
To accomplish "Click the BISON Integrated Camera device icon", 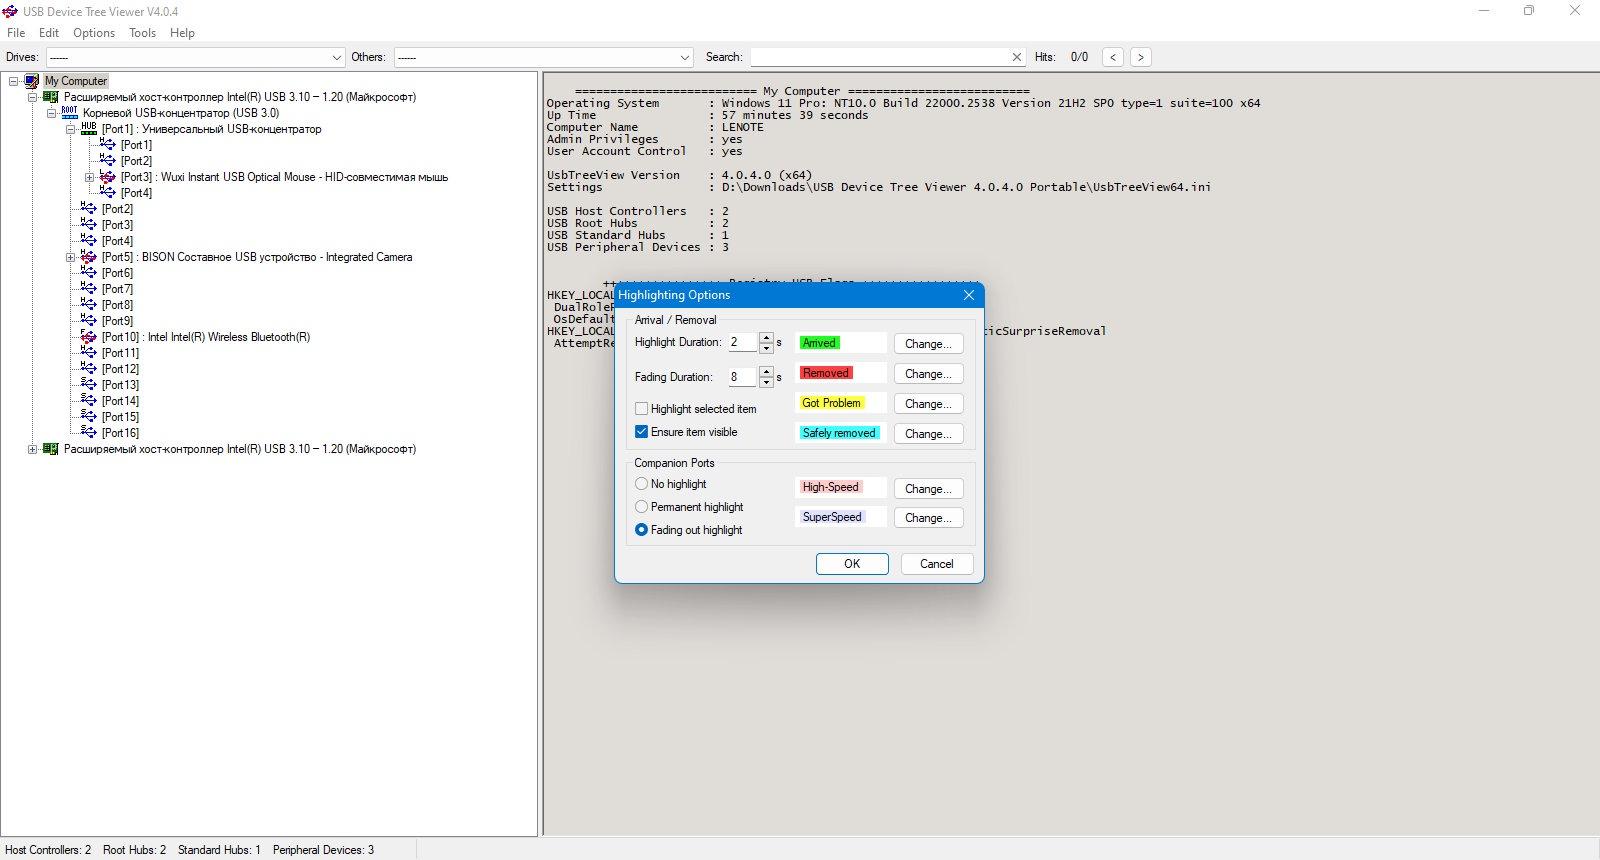I will tap(89, 257).
